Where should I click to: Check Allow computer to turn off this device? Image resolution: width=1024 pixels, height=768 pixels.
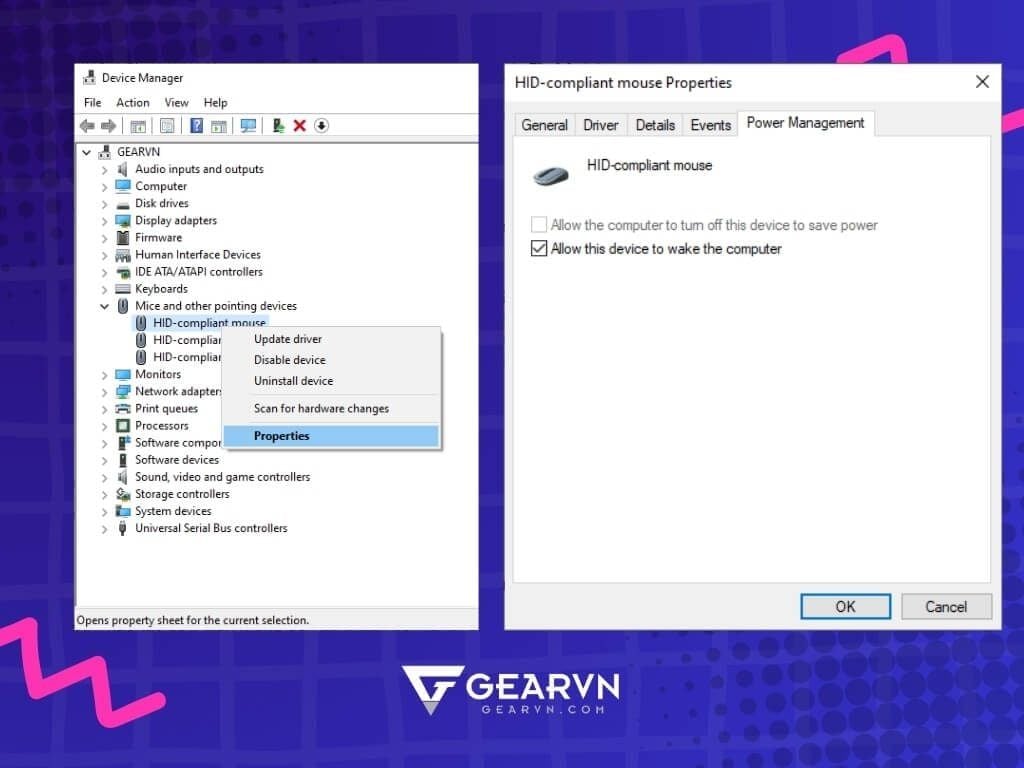[x=538, y=224]
